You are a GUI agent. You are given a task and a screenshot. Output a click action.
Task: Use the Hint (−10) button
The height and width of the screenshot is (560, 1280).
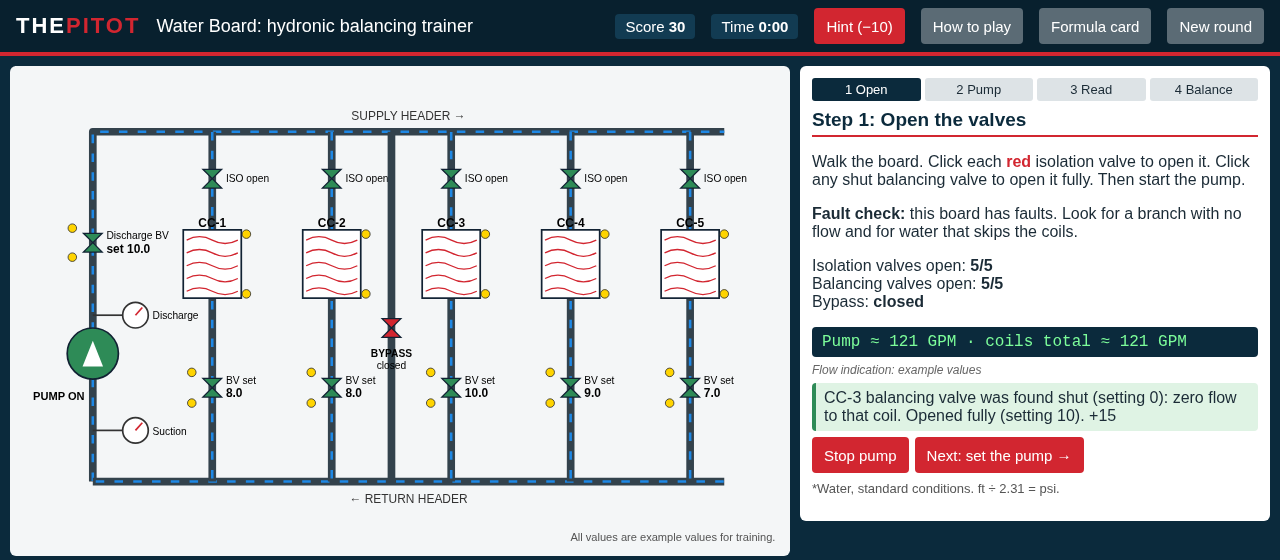[x=859, y=26]
